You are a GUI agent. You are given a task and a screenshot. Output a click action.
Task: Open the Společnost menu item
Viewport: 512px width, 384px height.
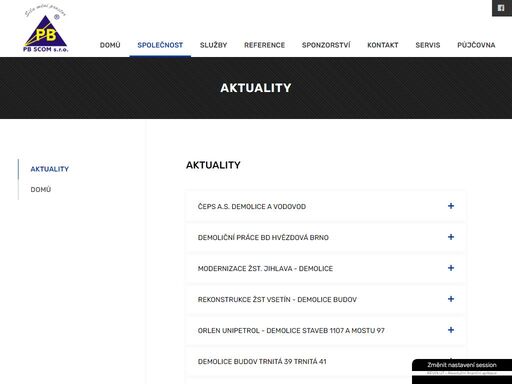coord(160,45)
